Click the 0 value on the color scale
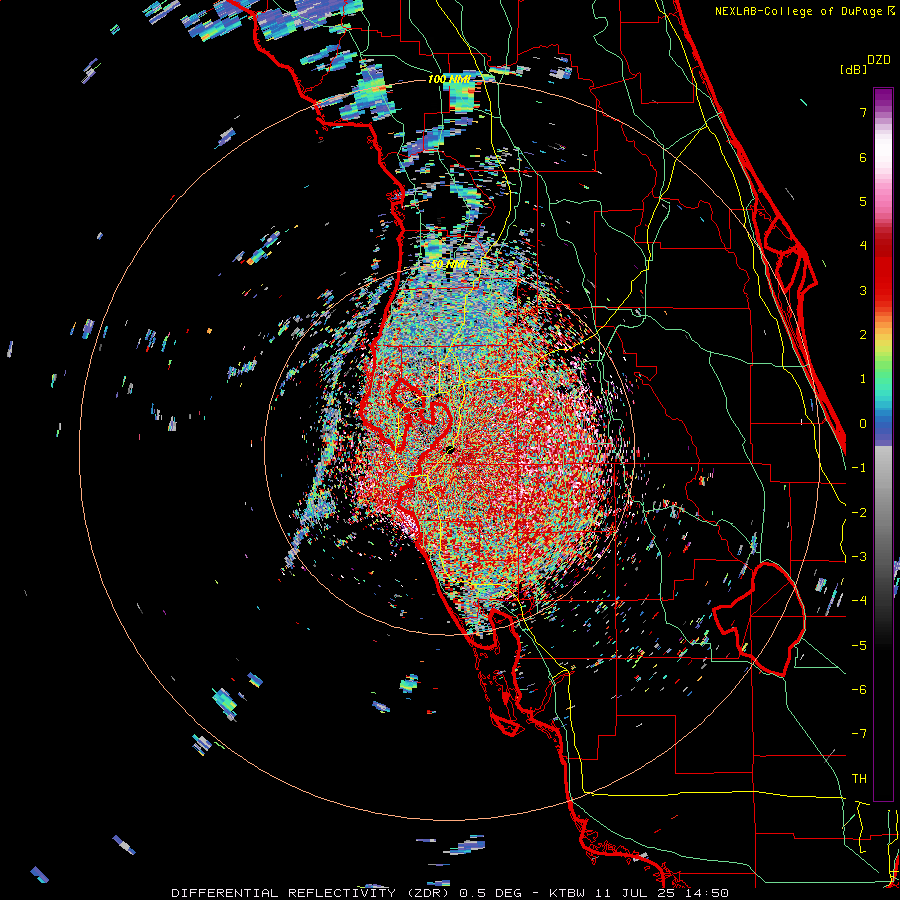This screenshot has width=900, height=900. pyautogui.click(x=863, y=424)
